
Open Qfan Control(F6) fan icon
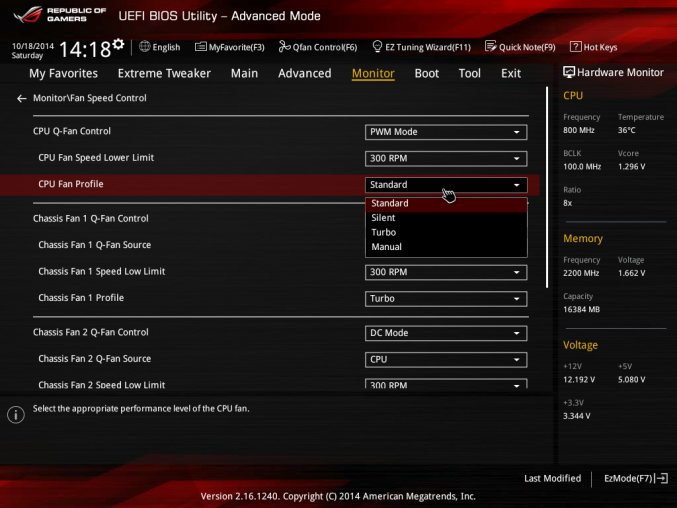pyautogui.click(x=284, y=47)
